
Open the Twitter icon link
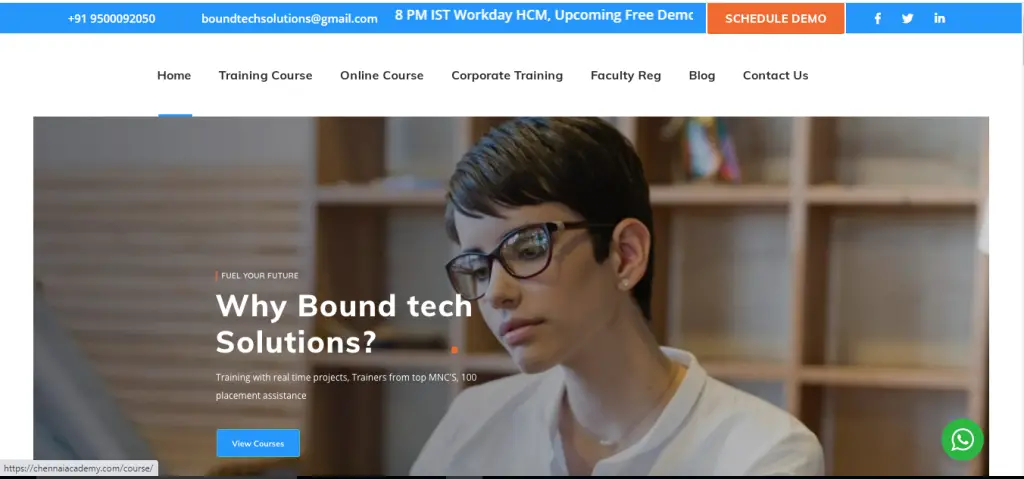(x=908, y=18)
